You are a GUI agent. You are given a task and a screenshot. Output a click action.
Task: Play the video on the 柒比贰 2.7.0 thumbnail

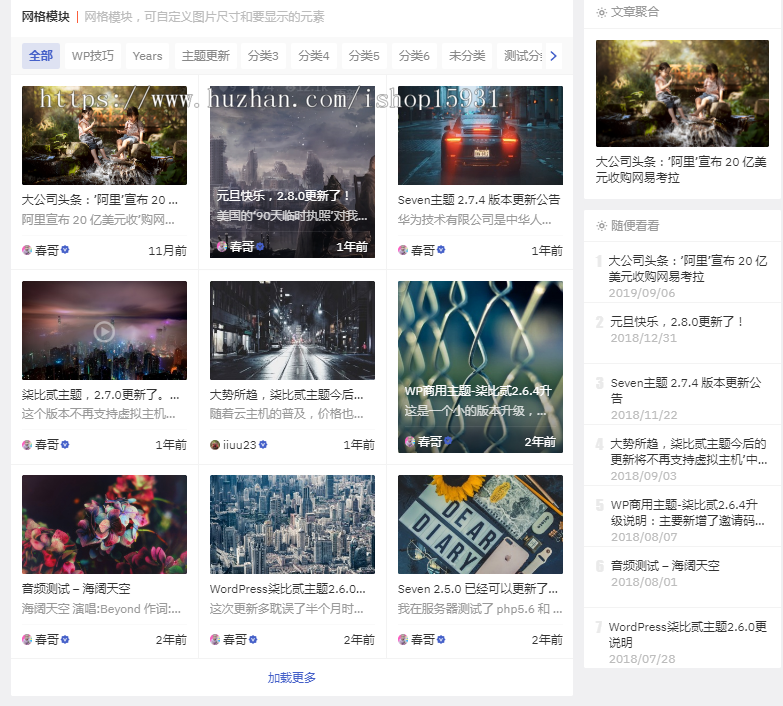(104, 331)
